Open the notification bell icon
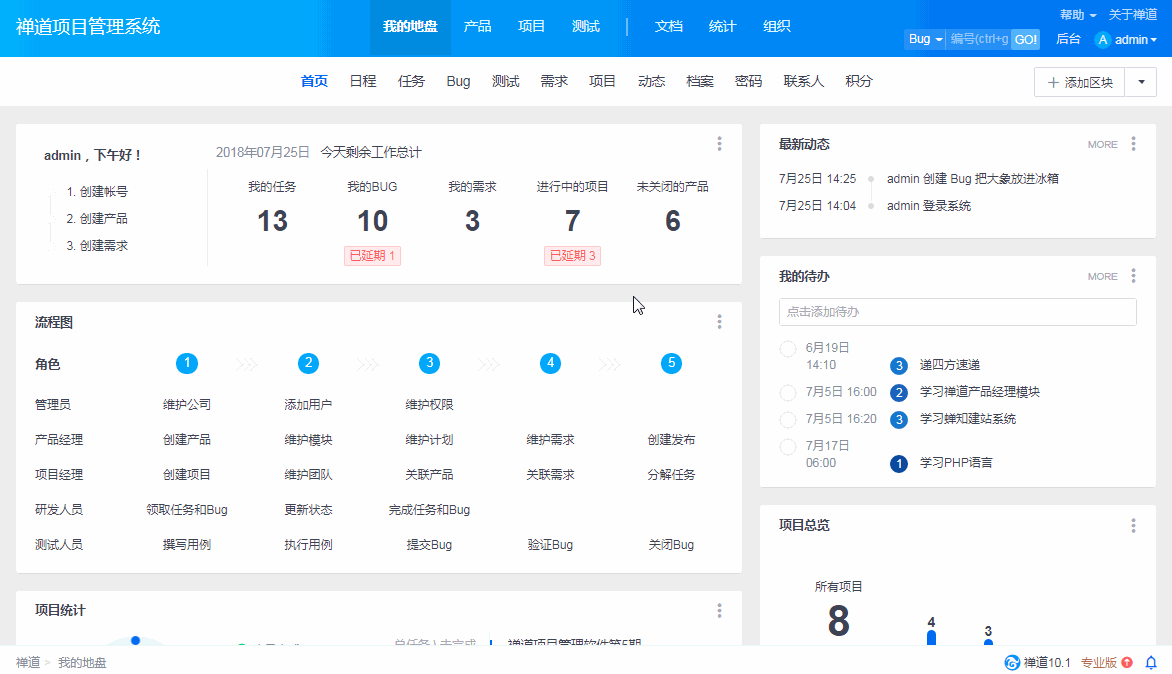The image size is (1172, 674). pyautogui.click(x=1150, y=662)
